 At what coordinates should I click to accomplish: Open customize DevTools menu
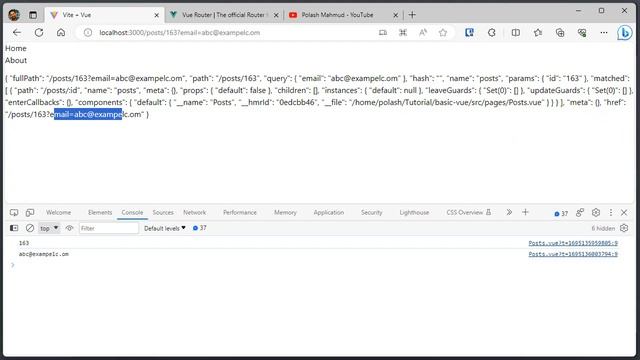tap(611, 212)
